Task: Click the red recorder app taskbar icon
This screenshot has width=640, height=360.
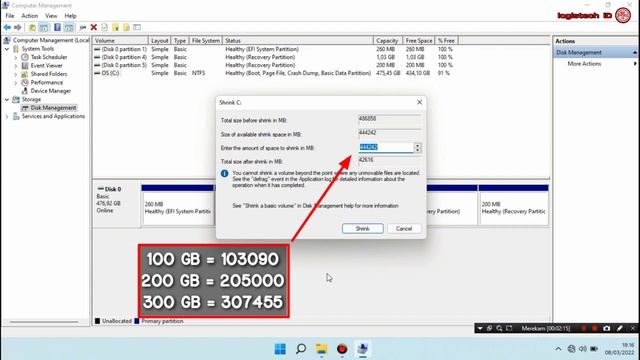Action: click(342, 349)
